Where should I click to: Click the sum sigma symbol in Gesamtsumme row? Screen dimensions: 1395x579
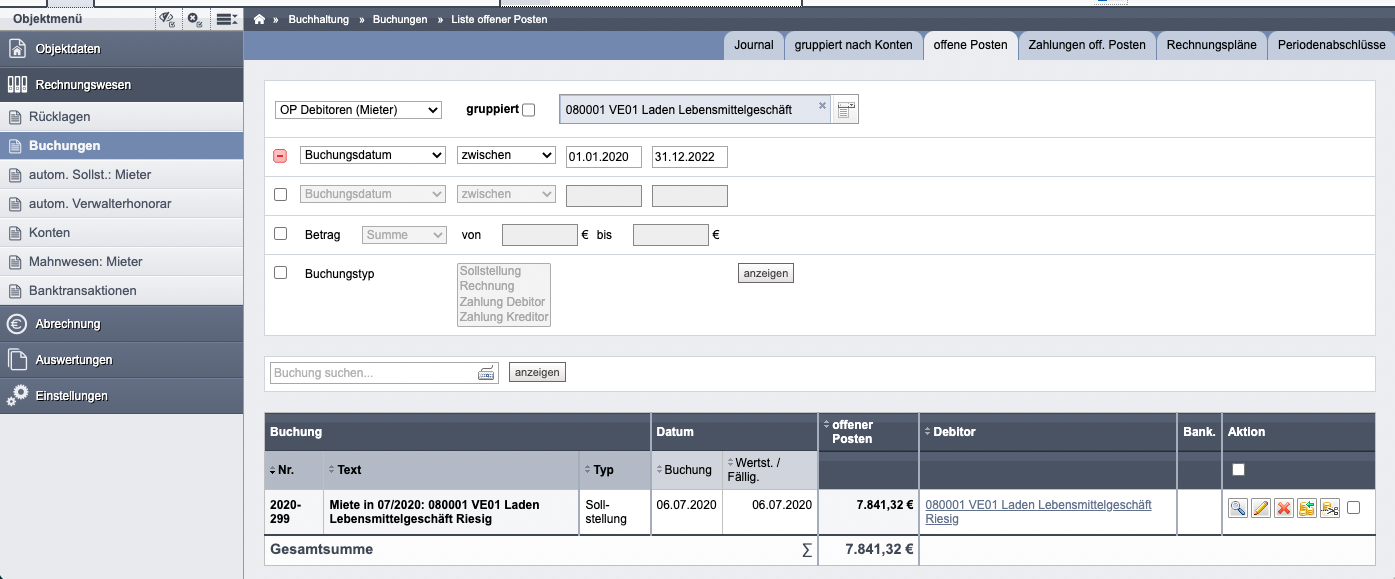tap(807, 550)
